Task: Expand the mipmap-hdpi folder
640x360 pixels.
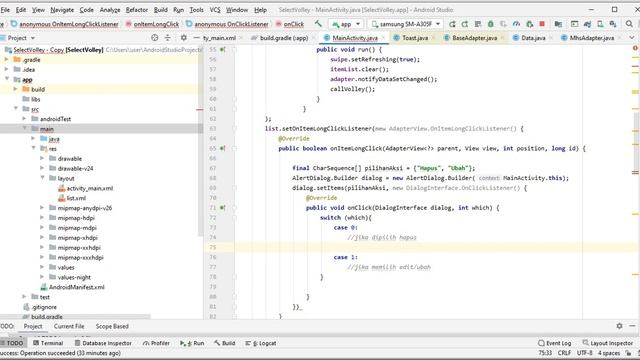Action: click(42, 218)
